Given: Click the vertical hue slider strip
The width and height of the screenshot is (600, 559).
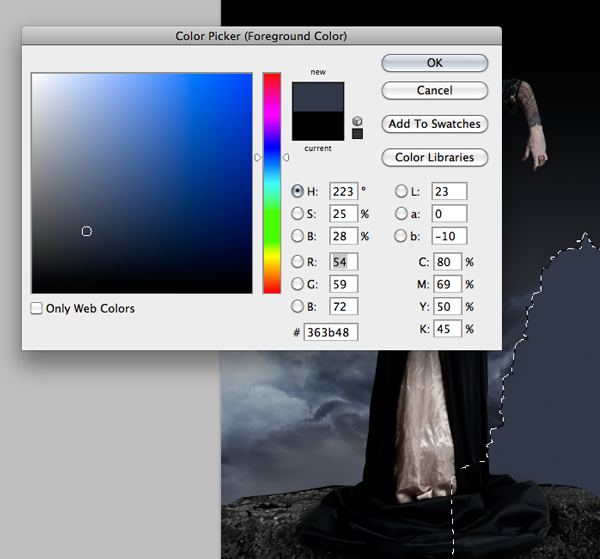Looking at the screenshot, I should 272,183.
